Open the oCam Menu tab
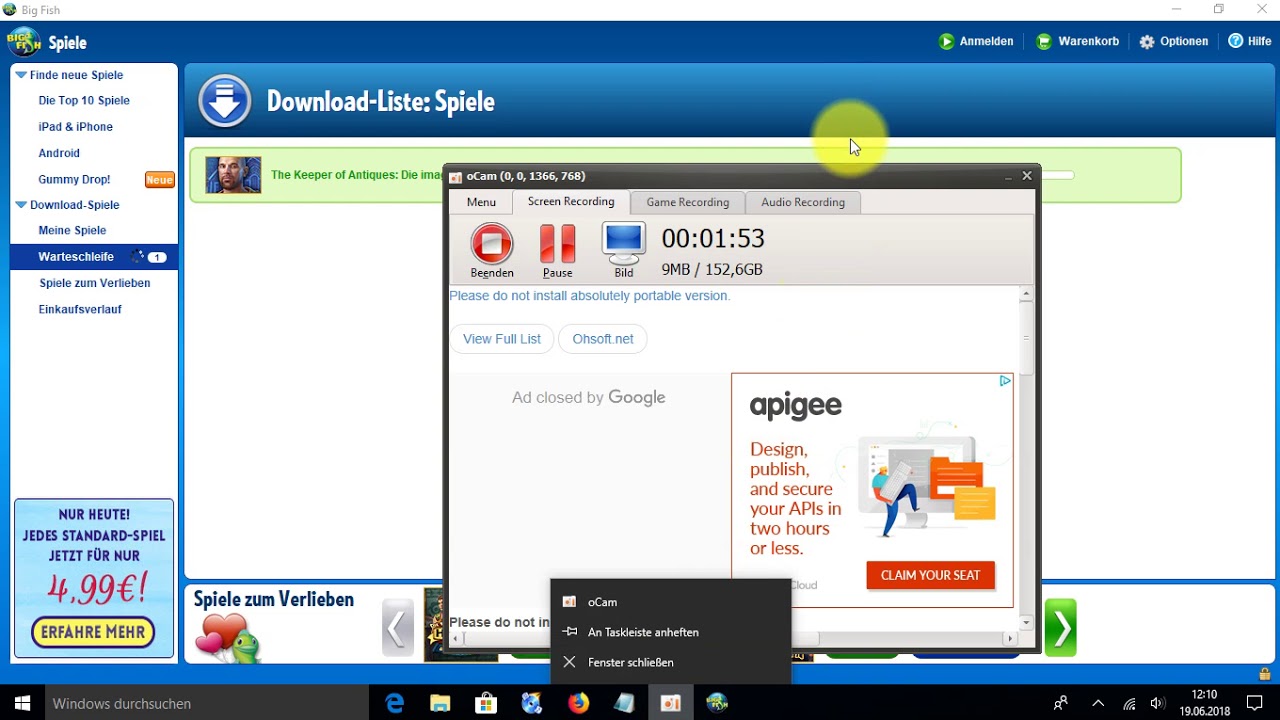The width and height of the screenshot is (1280, 720). pyautogui.click(x=481, y=202)
